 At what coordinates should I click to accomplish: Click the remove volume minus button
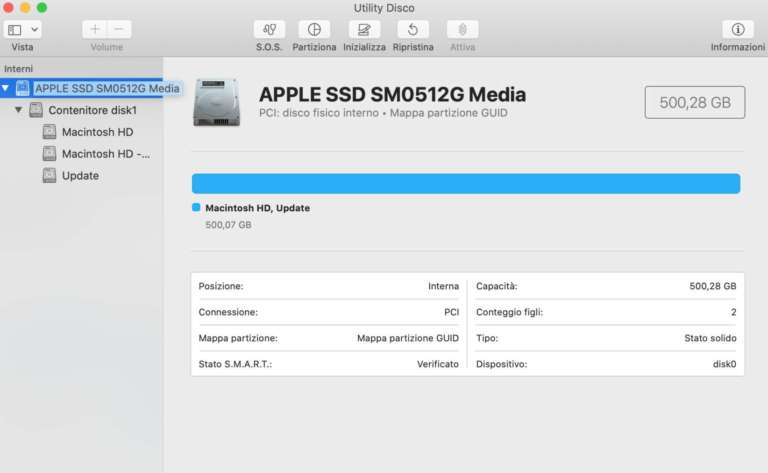(119, 29)
